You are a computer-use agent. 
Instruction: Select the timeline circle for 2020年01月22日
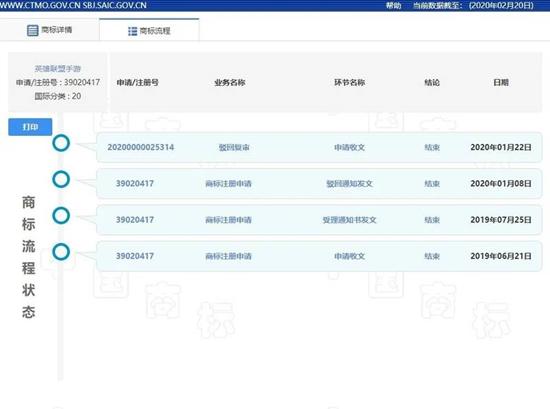[61, 143]
